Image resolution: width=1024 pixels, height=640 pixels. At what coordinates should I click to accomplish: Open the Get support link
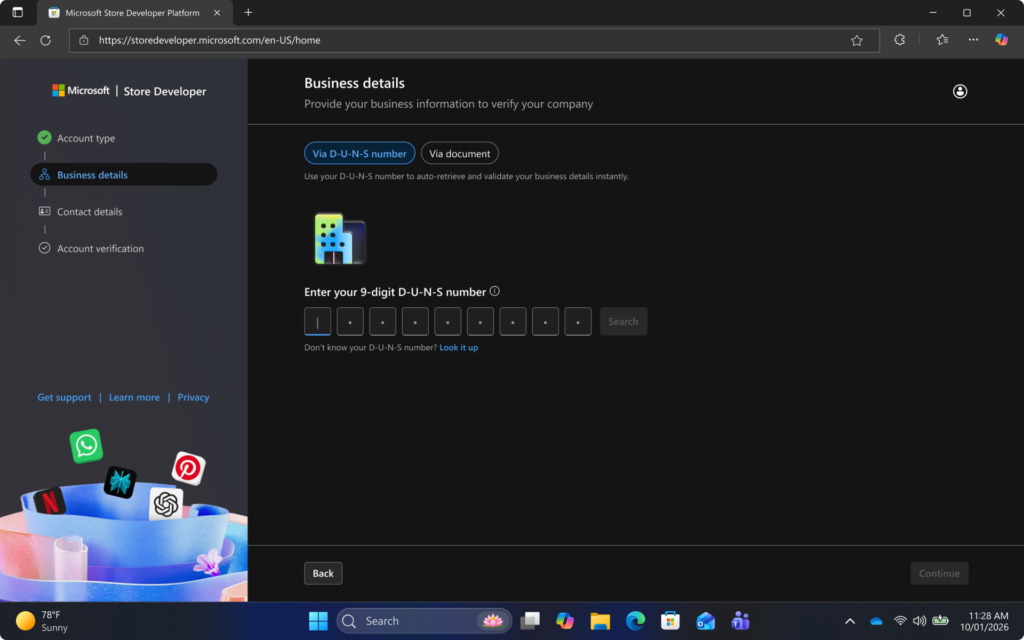(x=64, y=397)
